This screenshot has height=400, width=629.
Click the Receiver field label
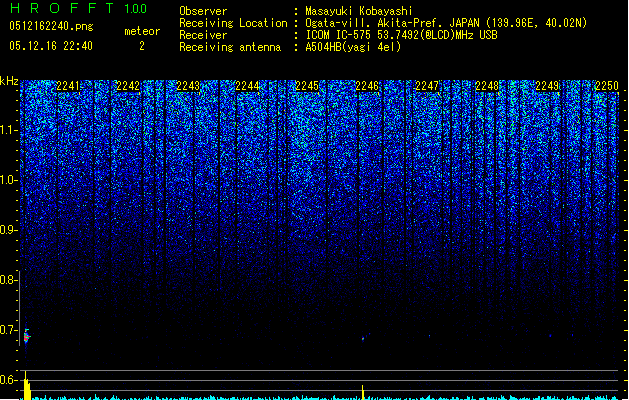(x=203, y=35)
